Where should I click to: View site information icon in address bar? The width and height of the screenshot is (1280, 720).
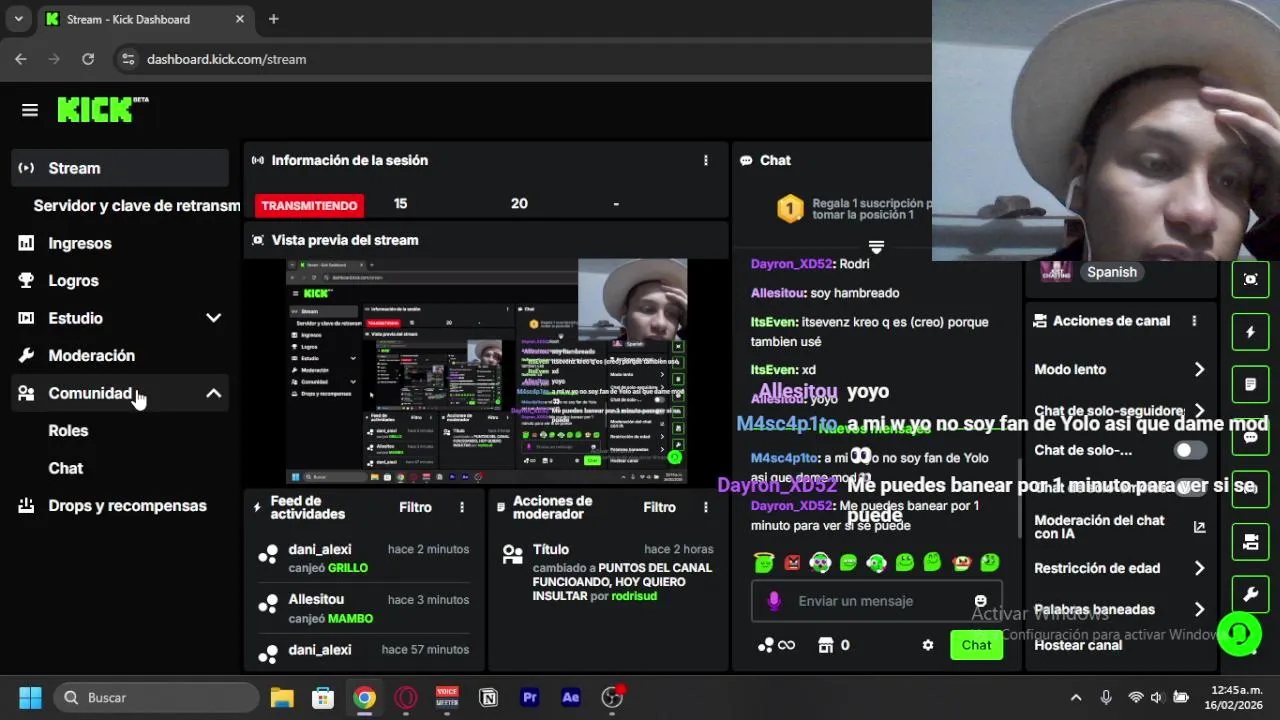tap(127, 59)
